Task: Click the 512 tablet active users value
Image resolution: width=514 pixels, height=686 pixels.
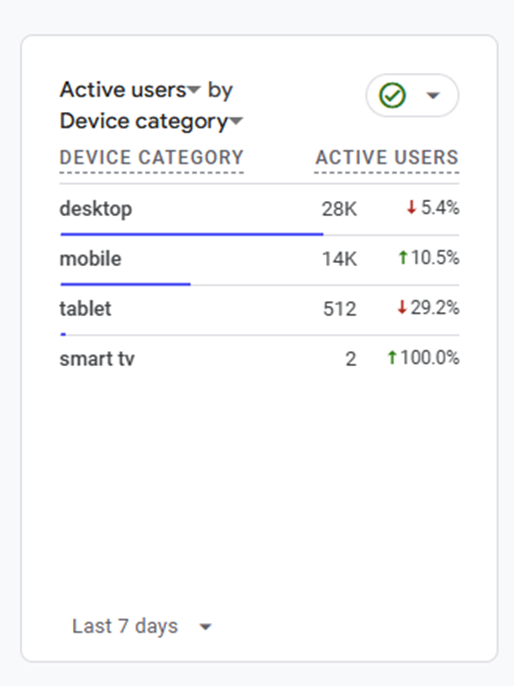Action: pos(339,309)
